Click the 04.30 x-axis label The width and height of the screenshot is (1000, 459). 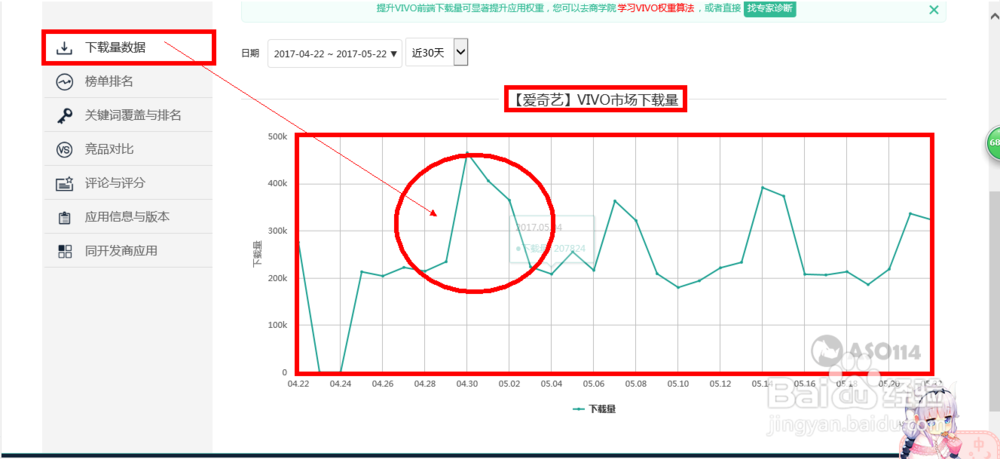[x=467, y=384]
